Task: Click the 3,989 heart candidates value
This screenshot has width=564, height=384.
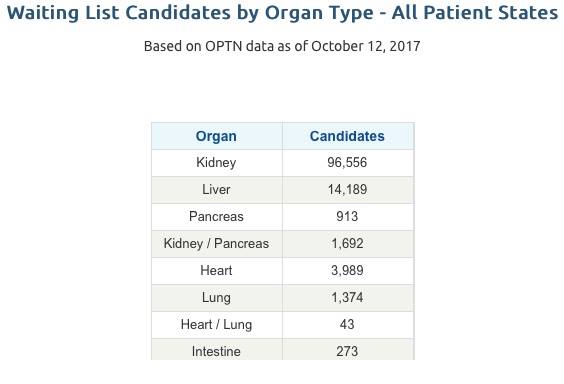Action: tap(347, 270)
